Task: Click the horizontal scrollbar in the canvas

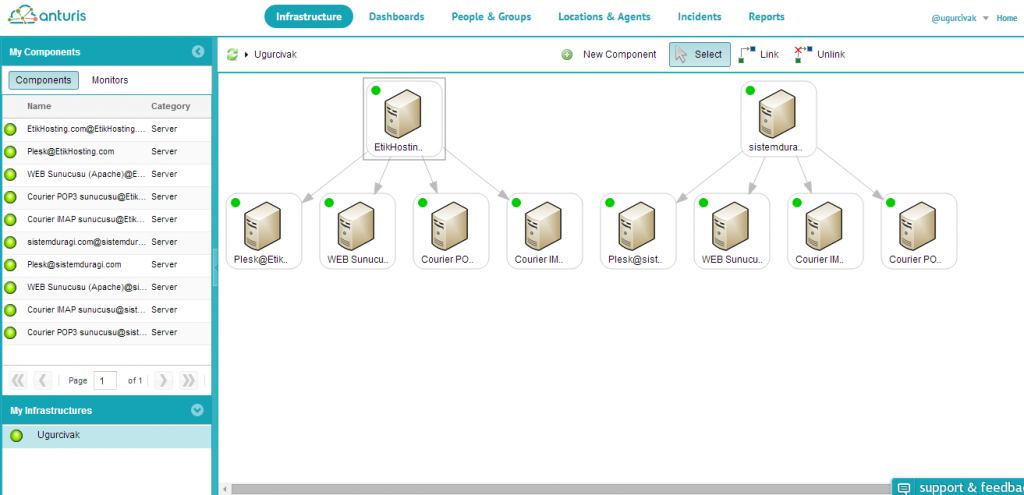Action: point(560,489)
